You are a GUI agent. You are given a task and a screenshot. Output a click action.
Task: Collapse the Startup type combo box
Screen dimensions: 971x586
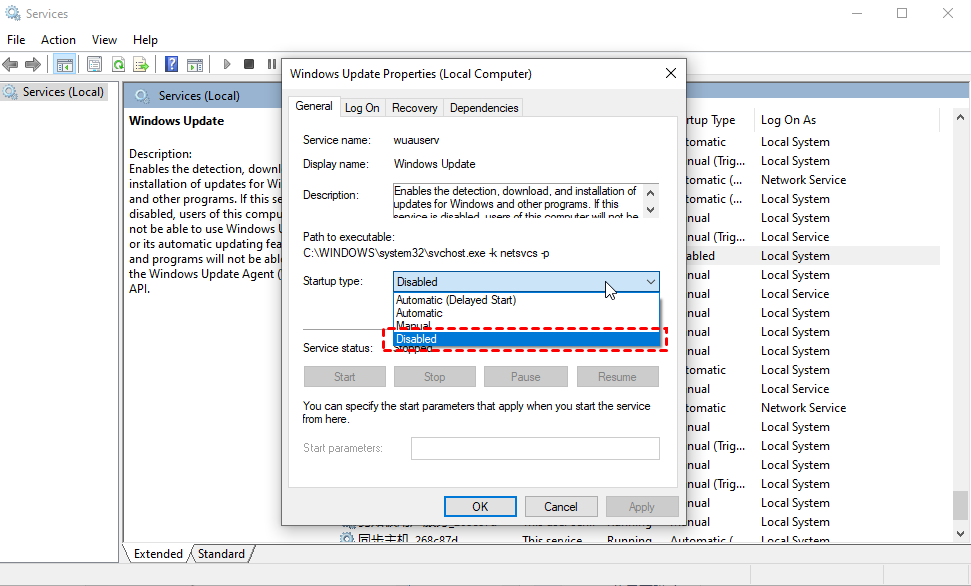pos(650,282)
